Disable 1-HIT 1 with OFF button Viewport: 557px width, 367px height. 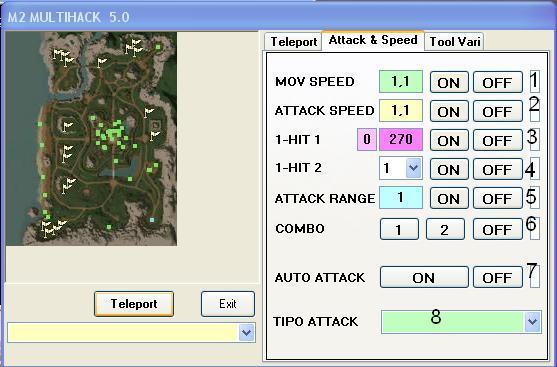click(498, 140)
